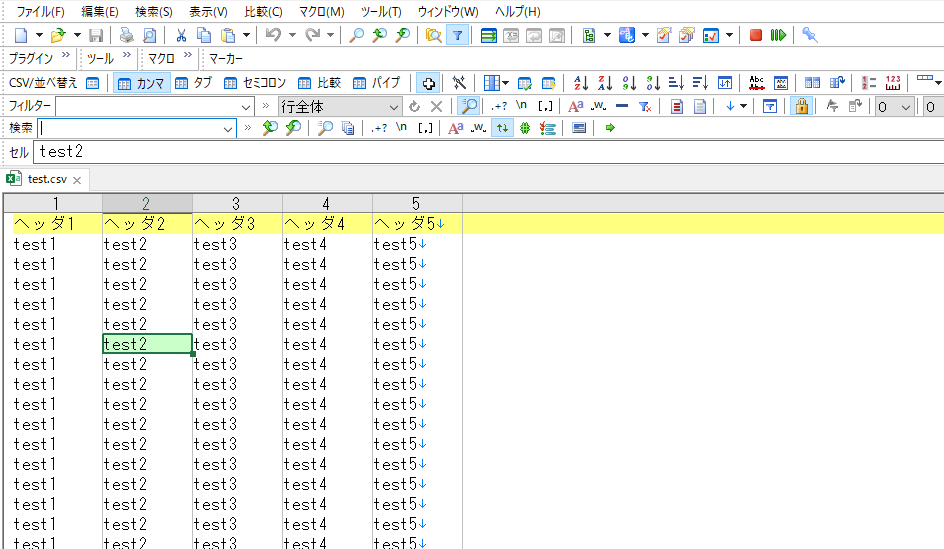Open the Redo history dropdown arrow
Screen dimensions: 944x549
(x=331, y=36)
